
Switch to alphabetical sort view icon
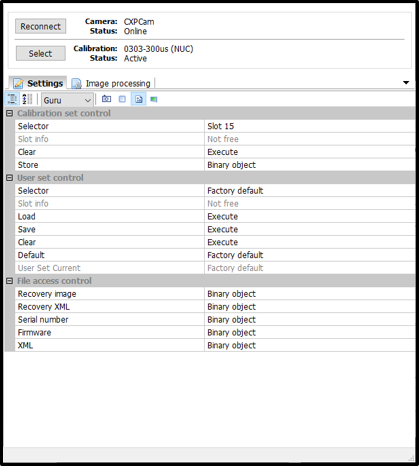(x=27, y=99)
